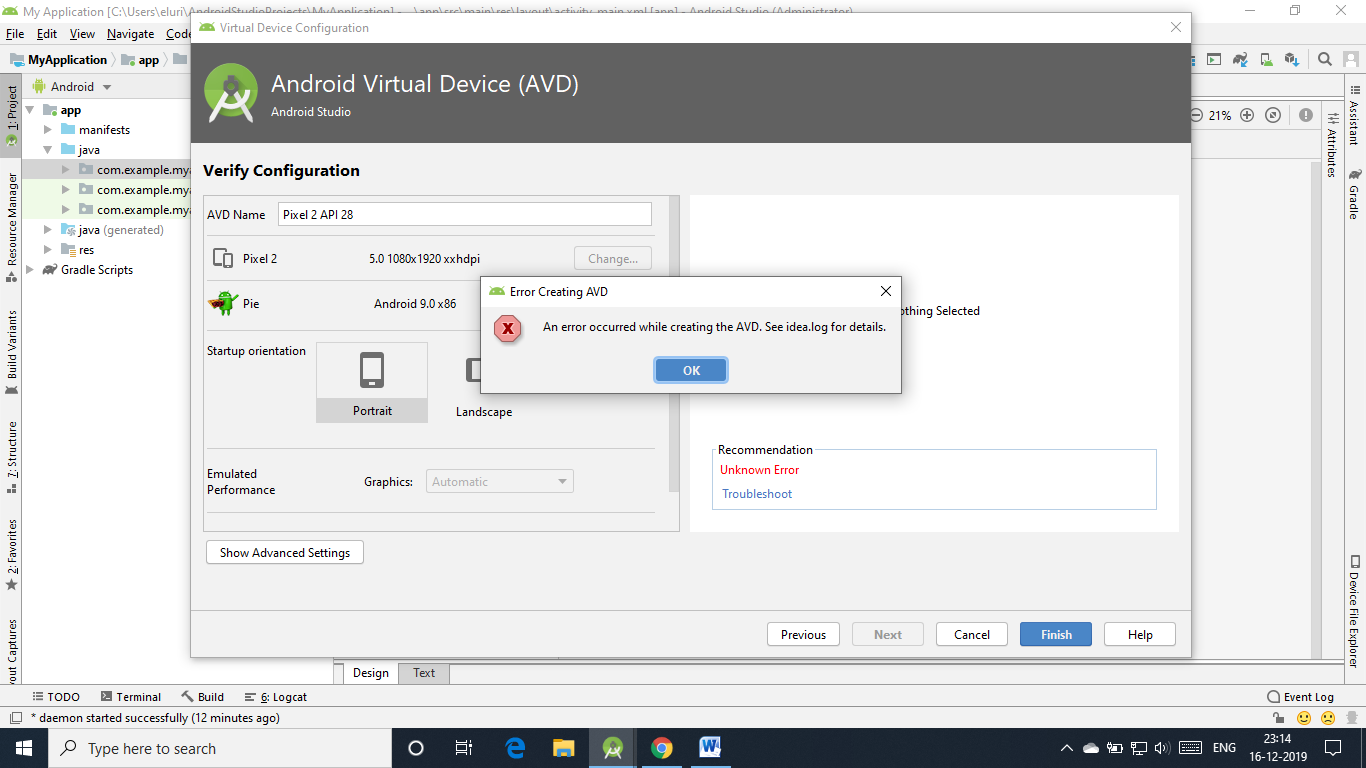
Task: Click the zoom to fit icon
Action: pos(1273,115)
